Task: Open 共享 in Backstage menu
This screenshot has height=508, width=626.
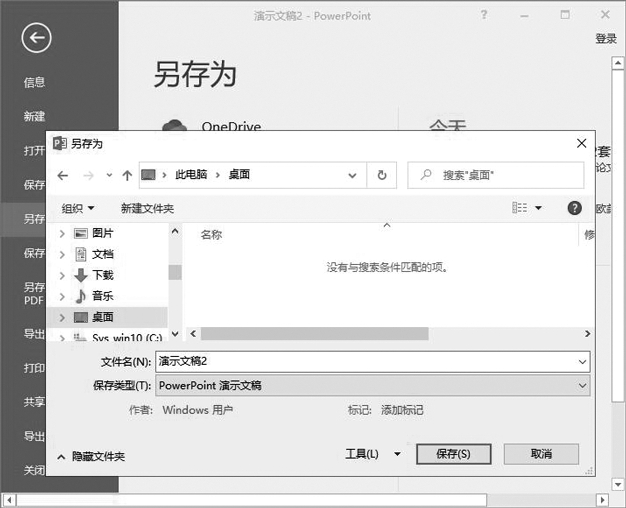Action: coord(34,402)
